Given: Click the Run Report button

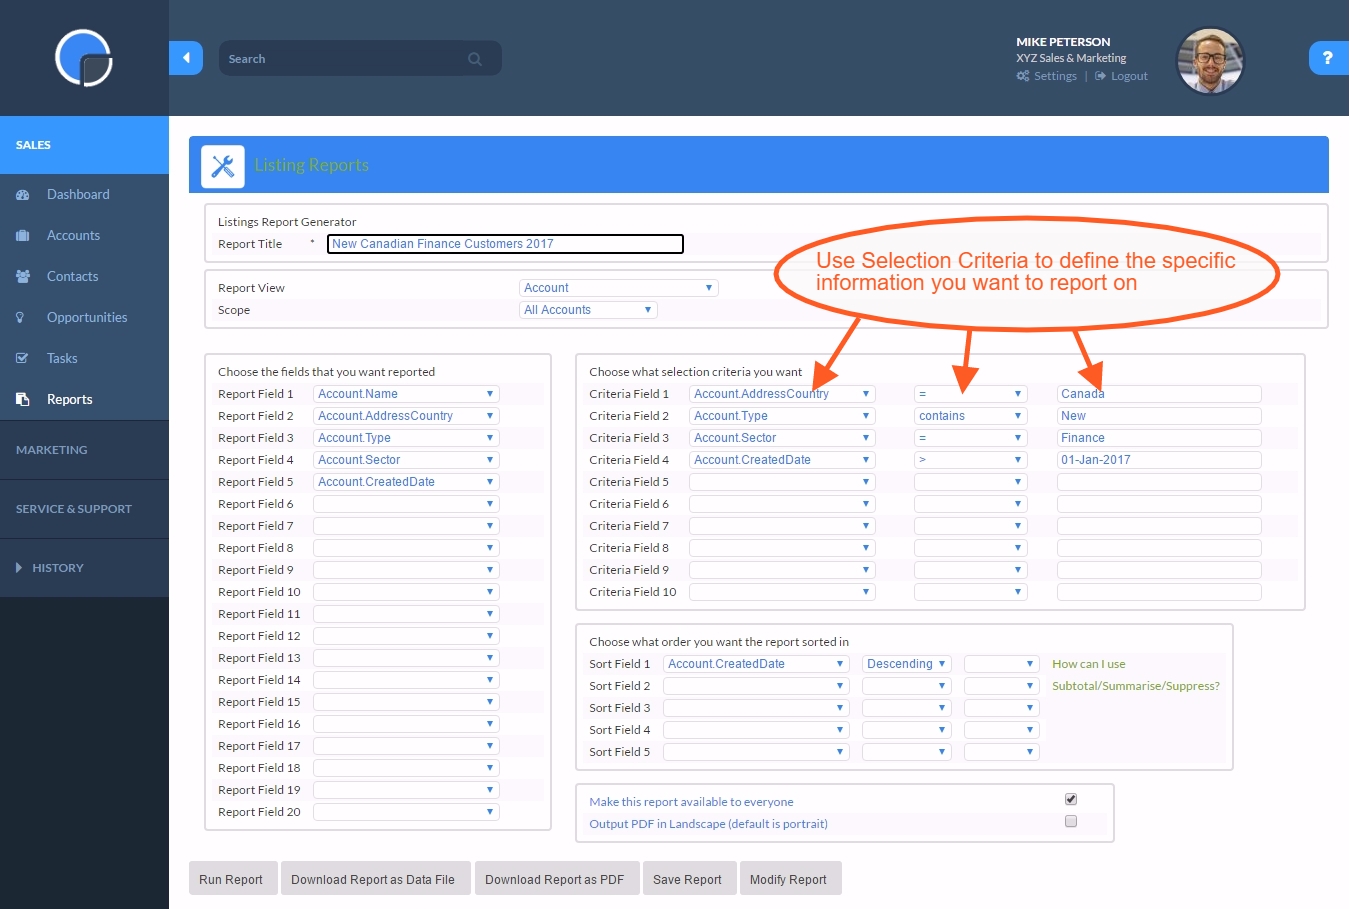Looking at the screenshot, I should (x=231, y=880).
